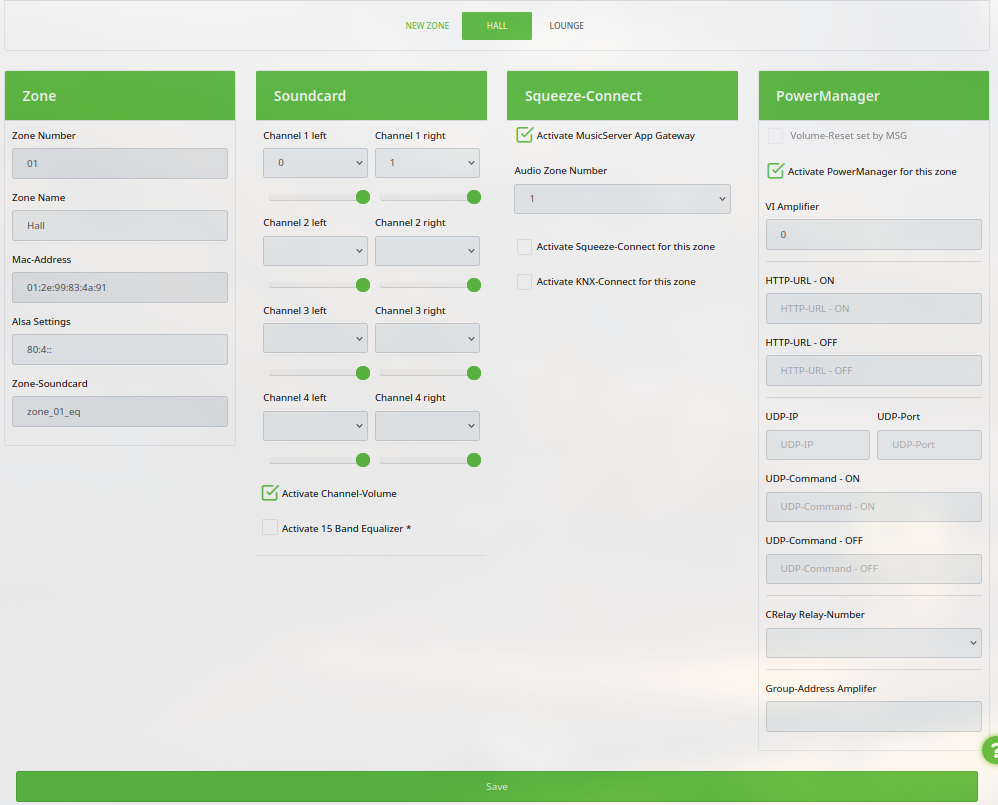998x805 pixels.
Task: Click the Zone-Soundcard field
Action: (x=120, y=412)
